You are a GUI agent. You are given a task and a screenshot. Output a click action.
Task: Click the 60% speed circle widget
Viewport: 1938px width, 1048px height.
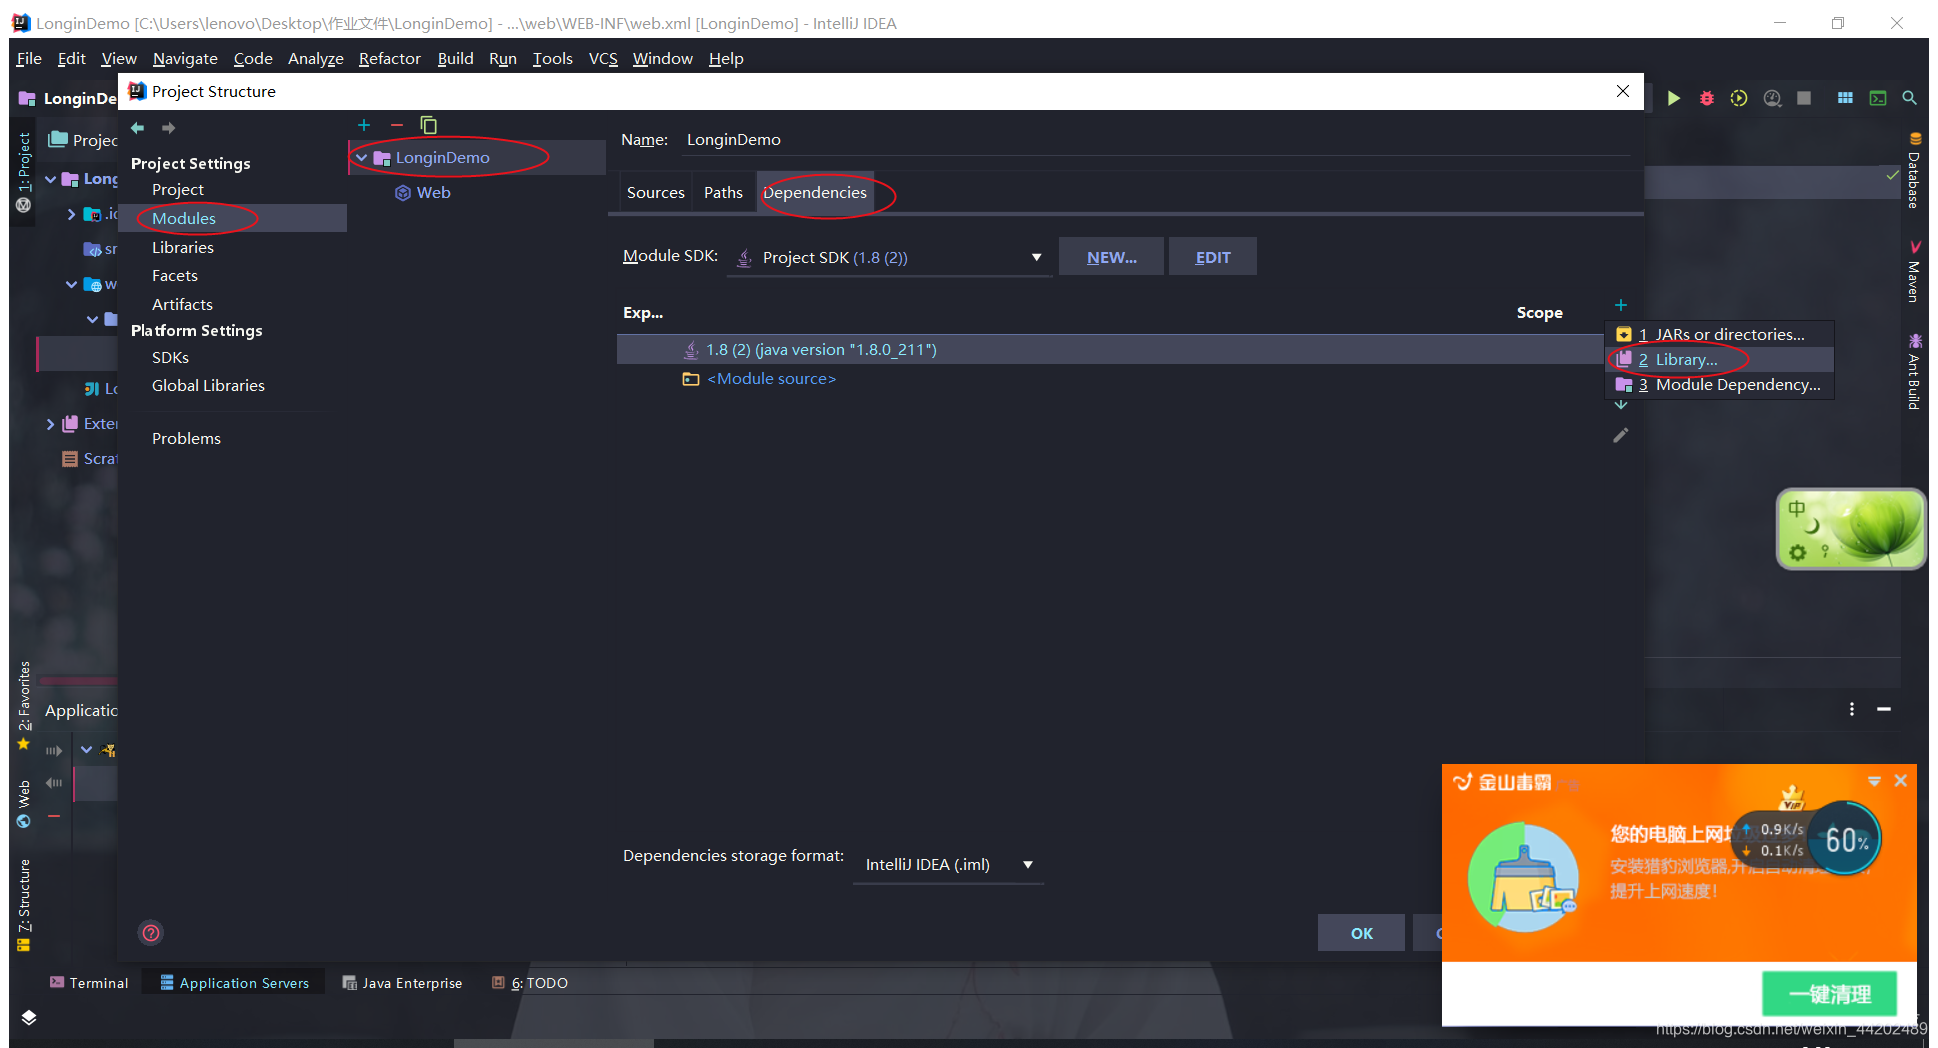[x=1846, y=839]
